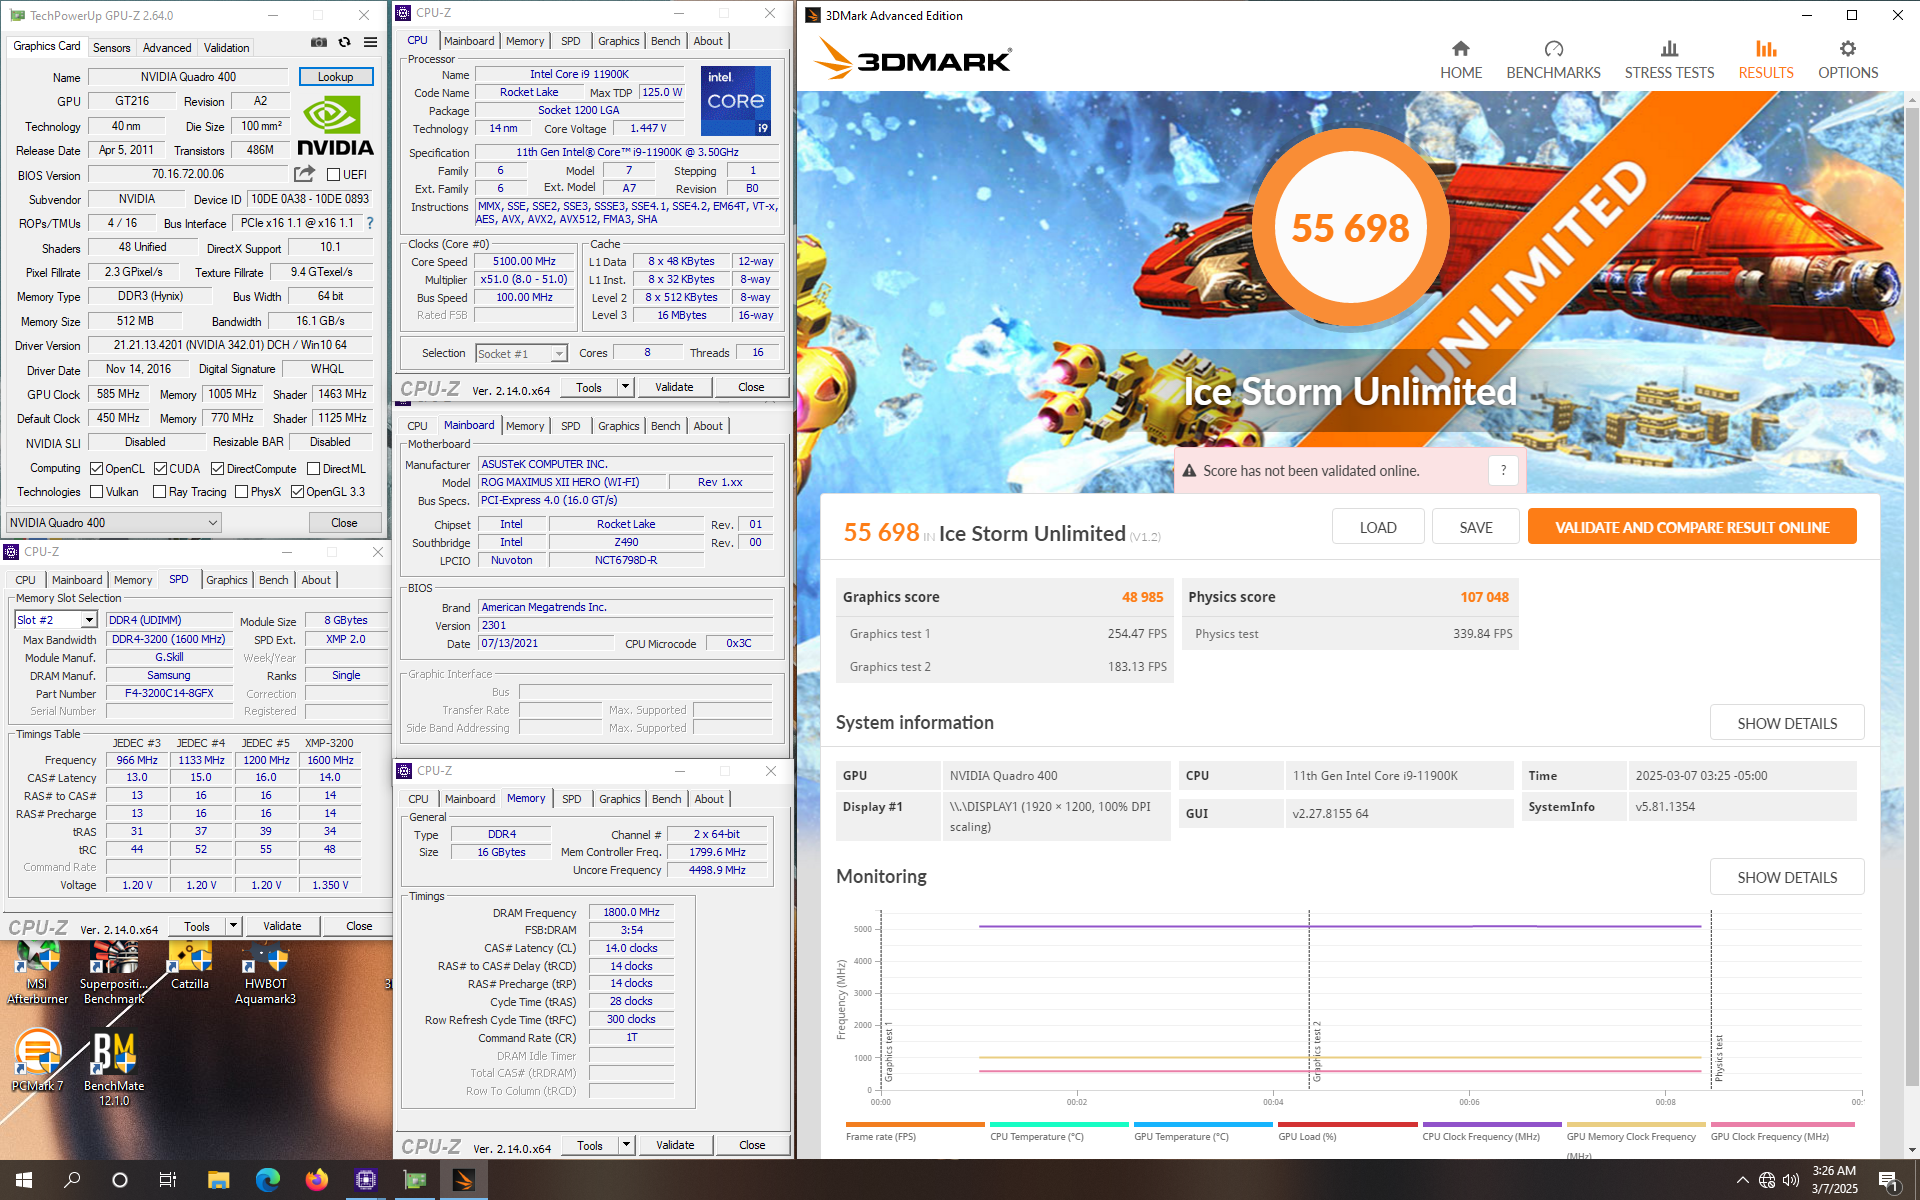Click SAVE button in 3DMark
The height and width of the screenshot is (1200, 1920).
pos(1475,527)
